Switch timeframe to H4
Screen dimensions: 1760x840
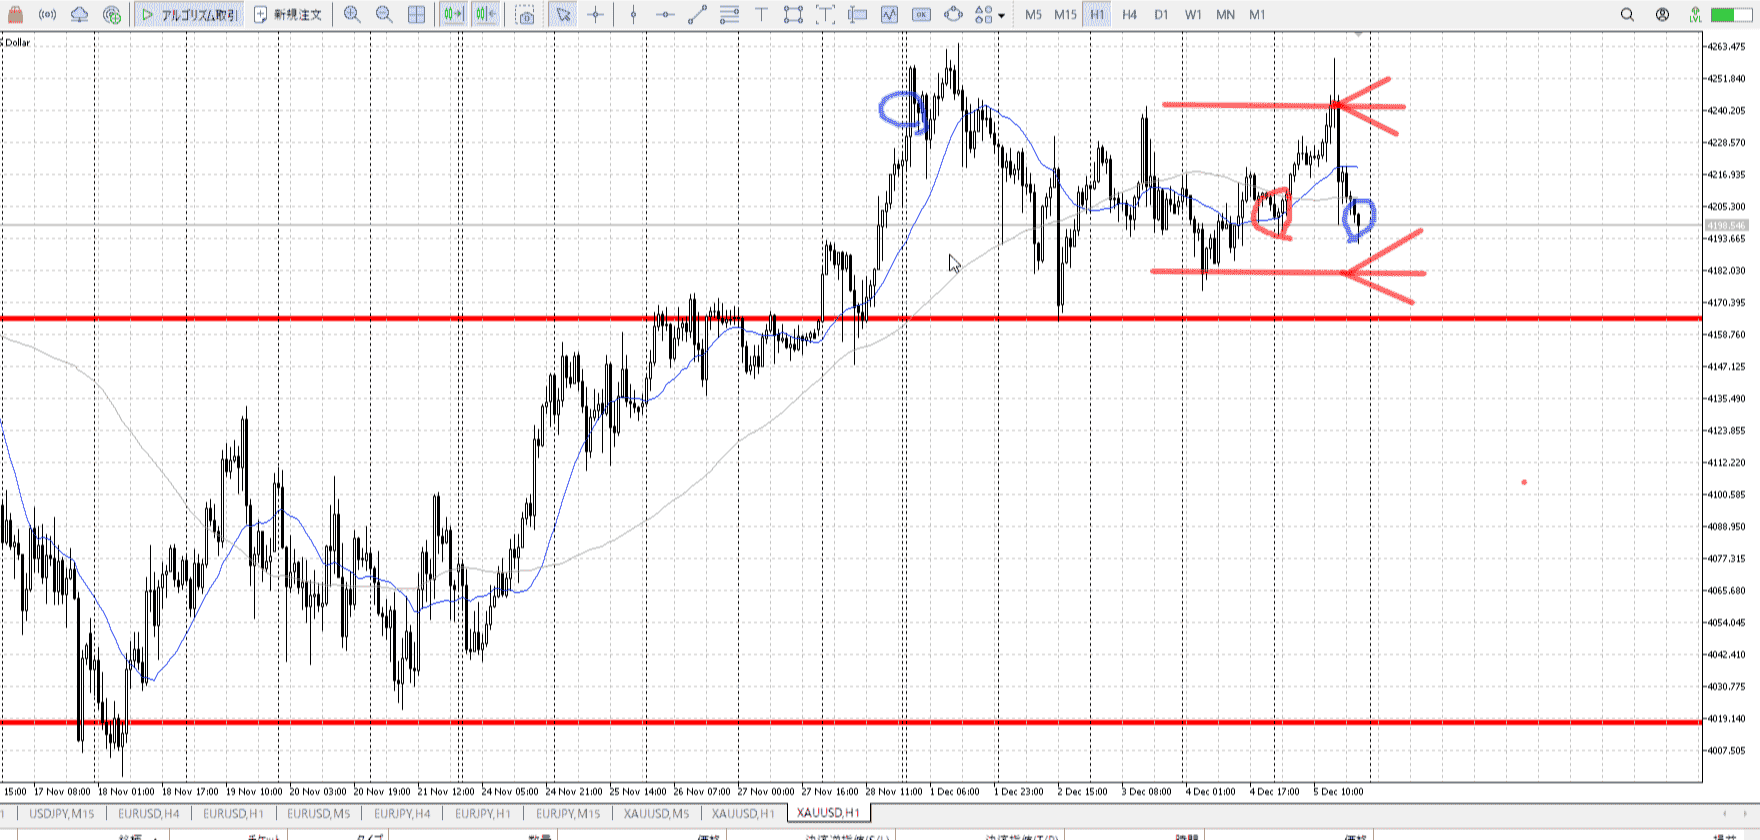1129,15
